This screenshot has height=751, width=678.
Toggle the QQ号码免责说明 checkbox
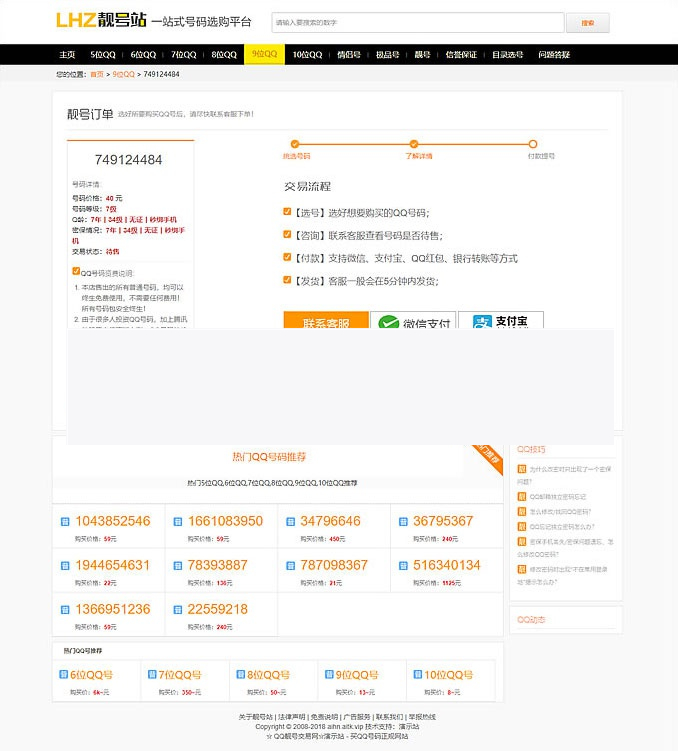coord(76,271)
